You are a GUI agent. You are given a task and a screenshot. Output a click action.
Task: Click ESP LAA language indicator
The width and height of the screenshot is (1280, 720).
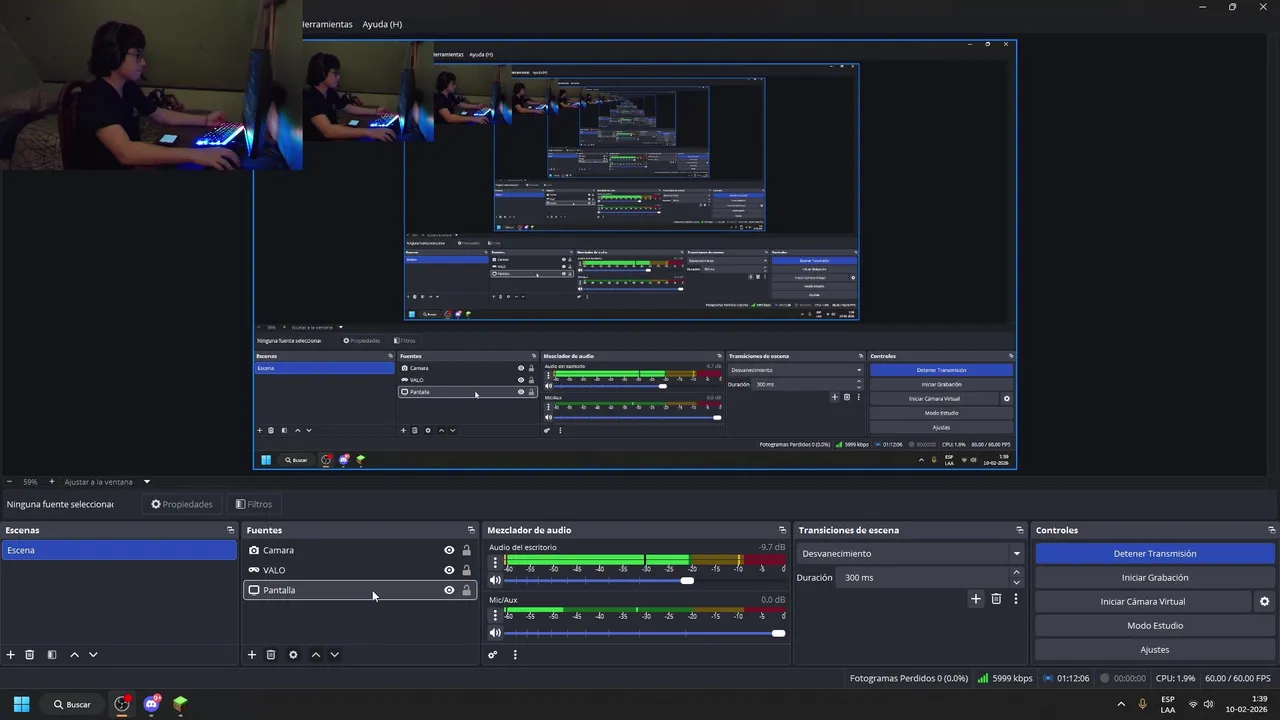1168,705
